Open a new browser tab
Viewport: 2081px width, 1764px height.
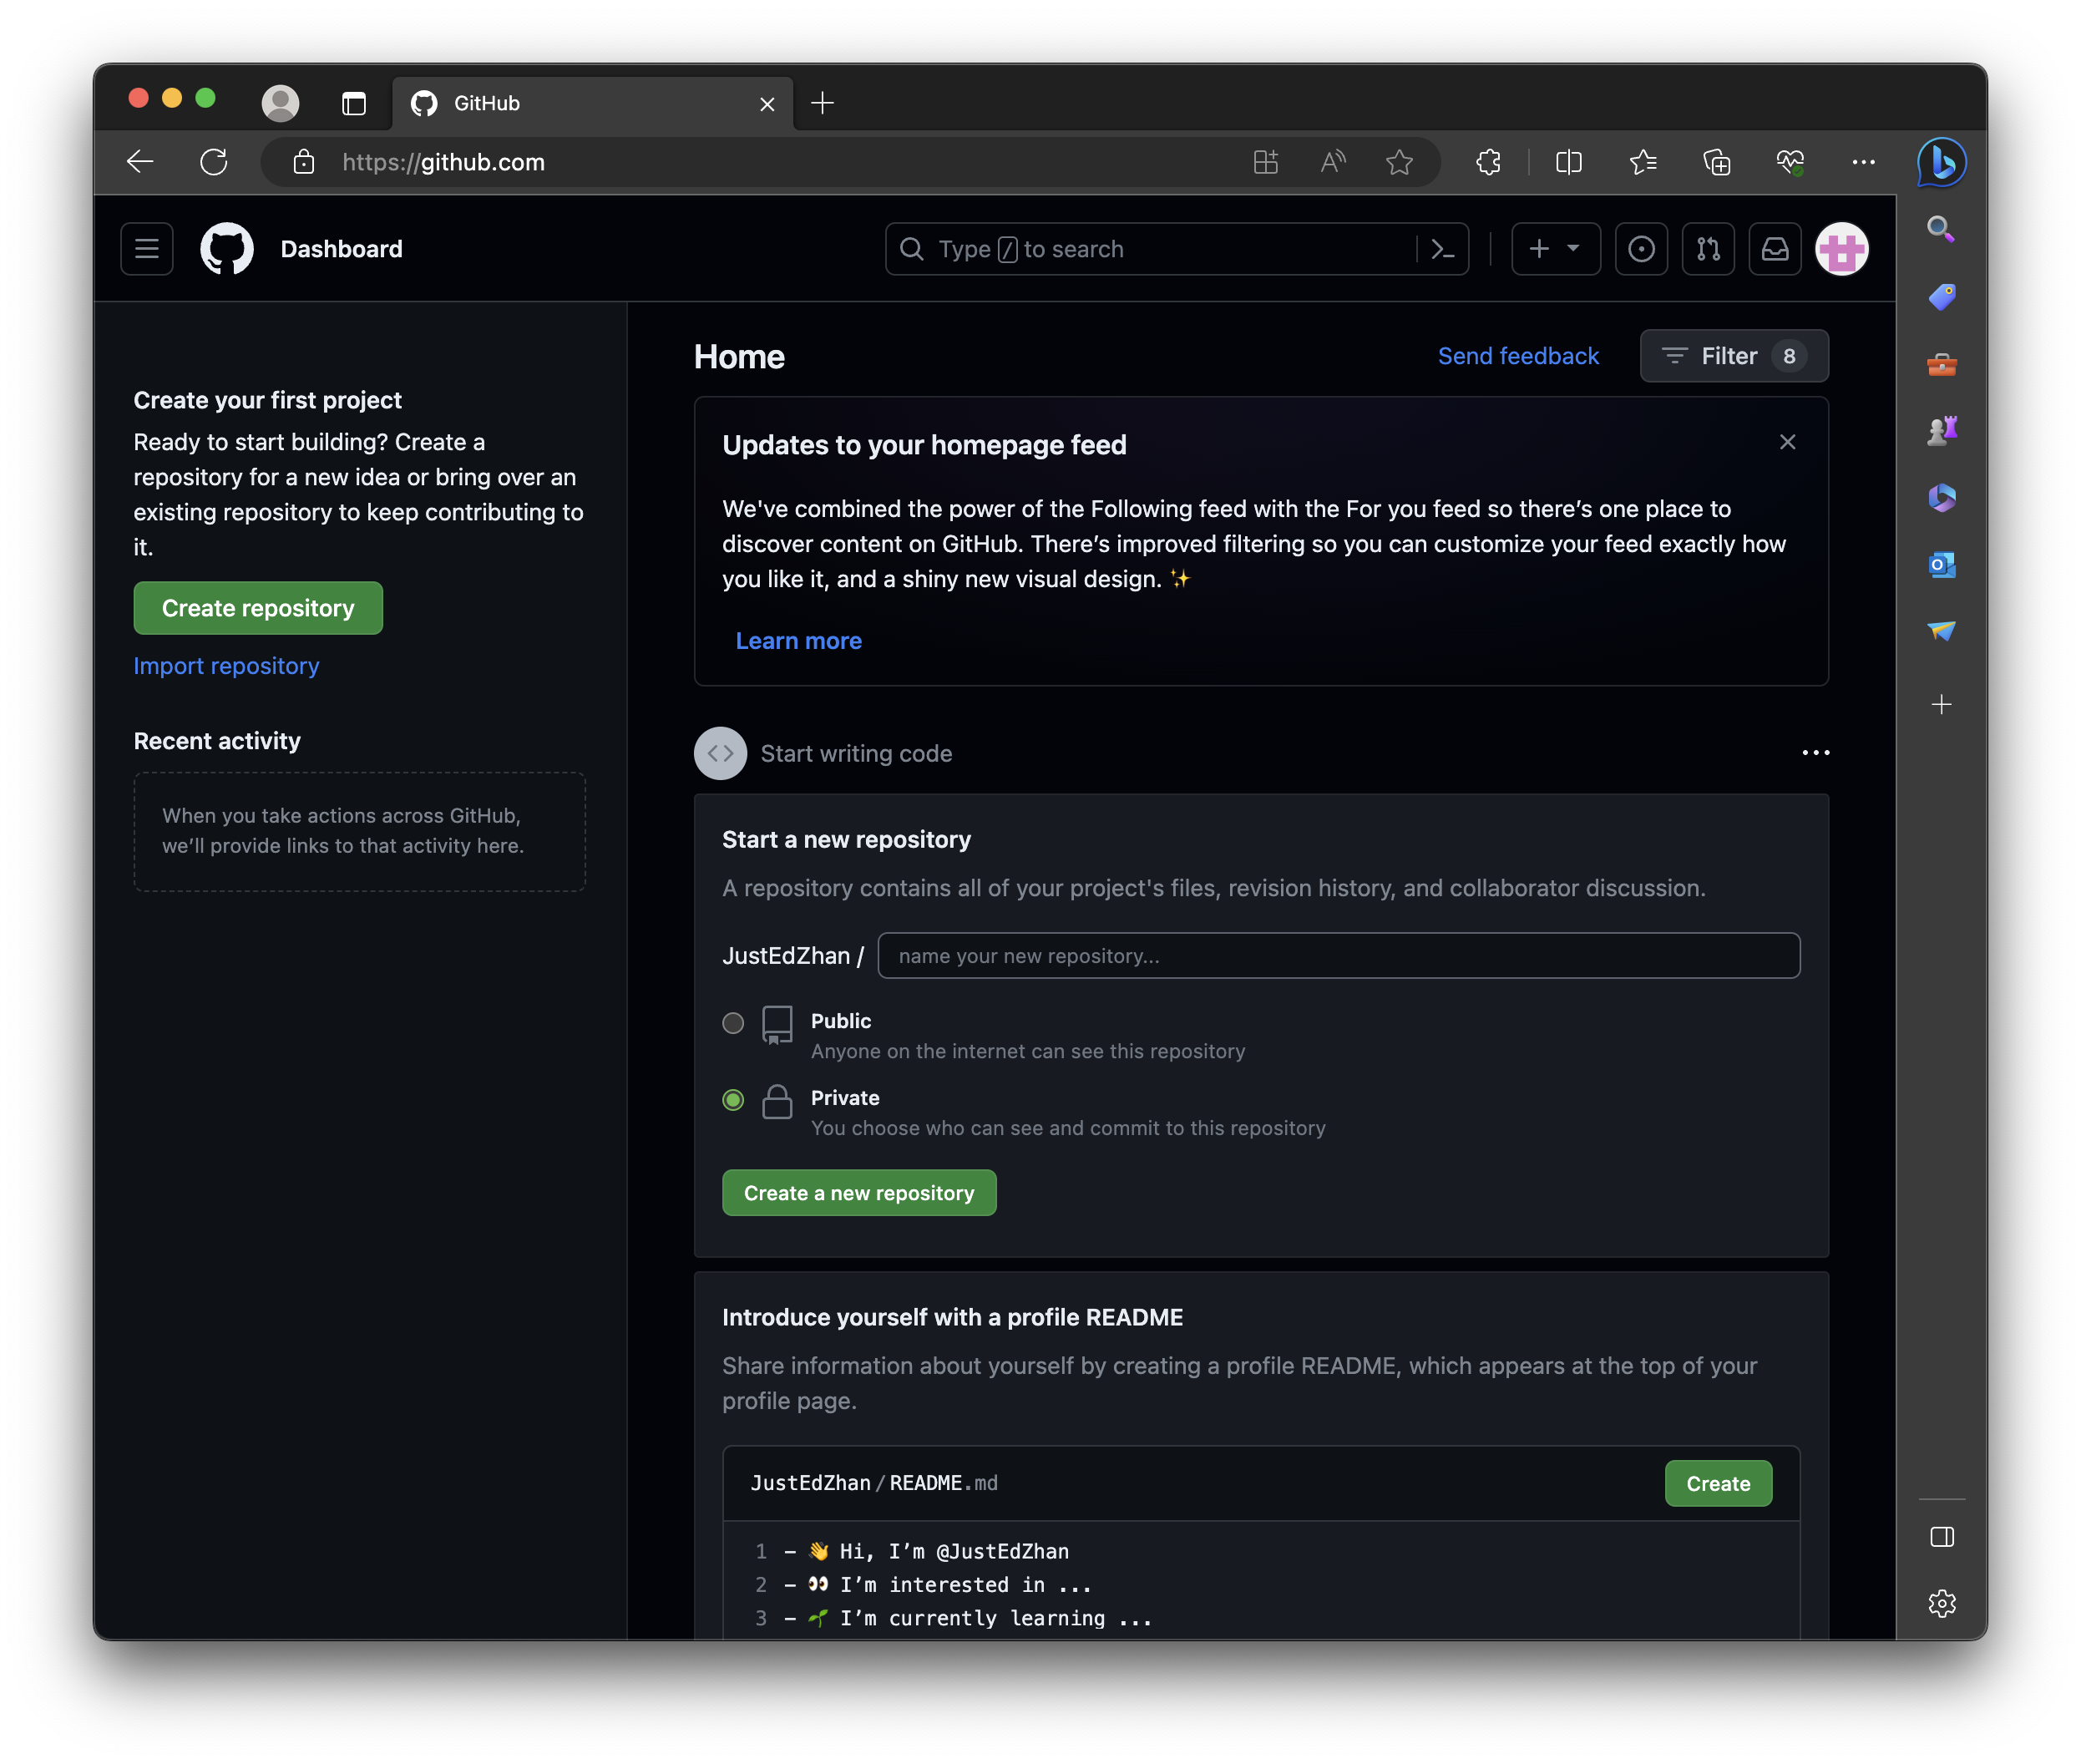point(822,103)
